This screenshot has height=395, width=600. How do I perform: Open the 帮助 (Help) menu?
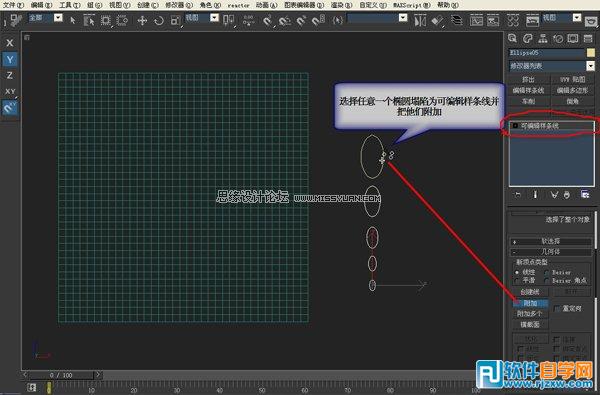point(448,5)
